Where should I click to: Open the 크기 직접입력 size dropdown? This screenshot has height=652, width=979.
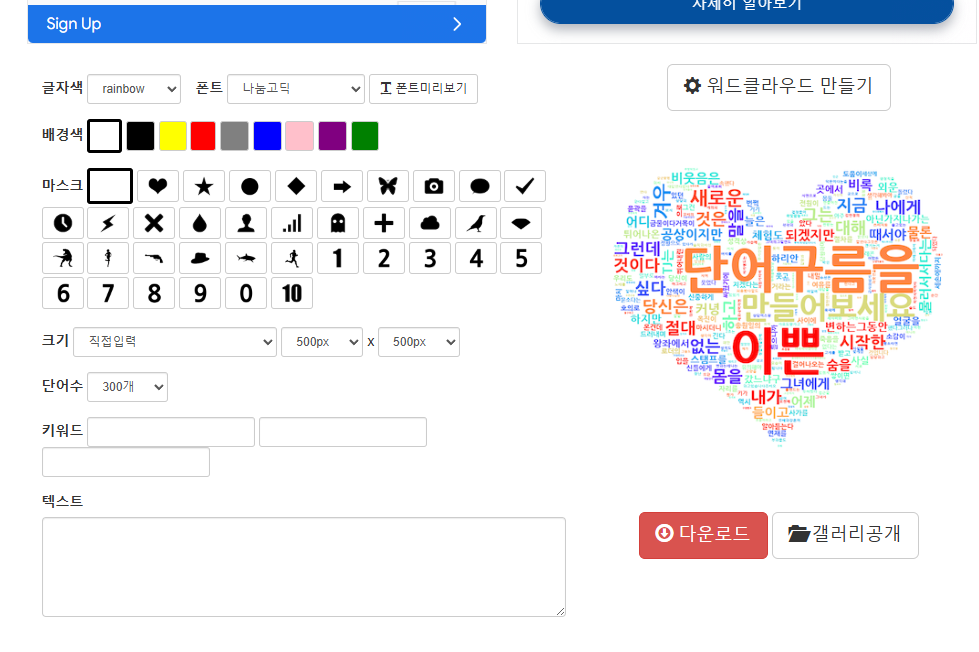point(174,341)
